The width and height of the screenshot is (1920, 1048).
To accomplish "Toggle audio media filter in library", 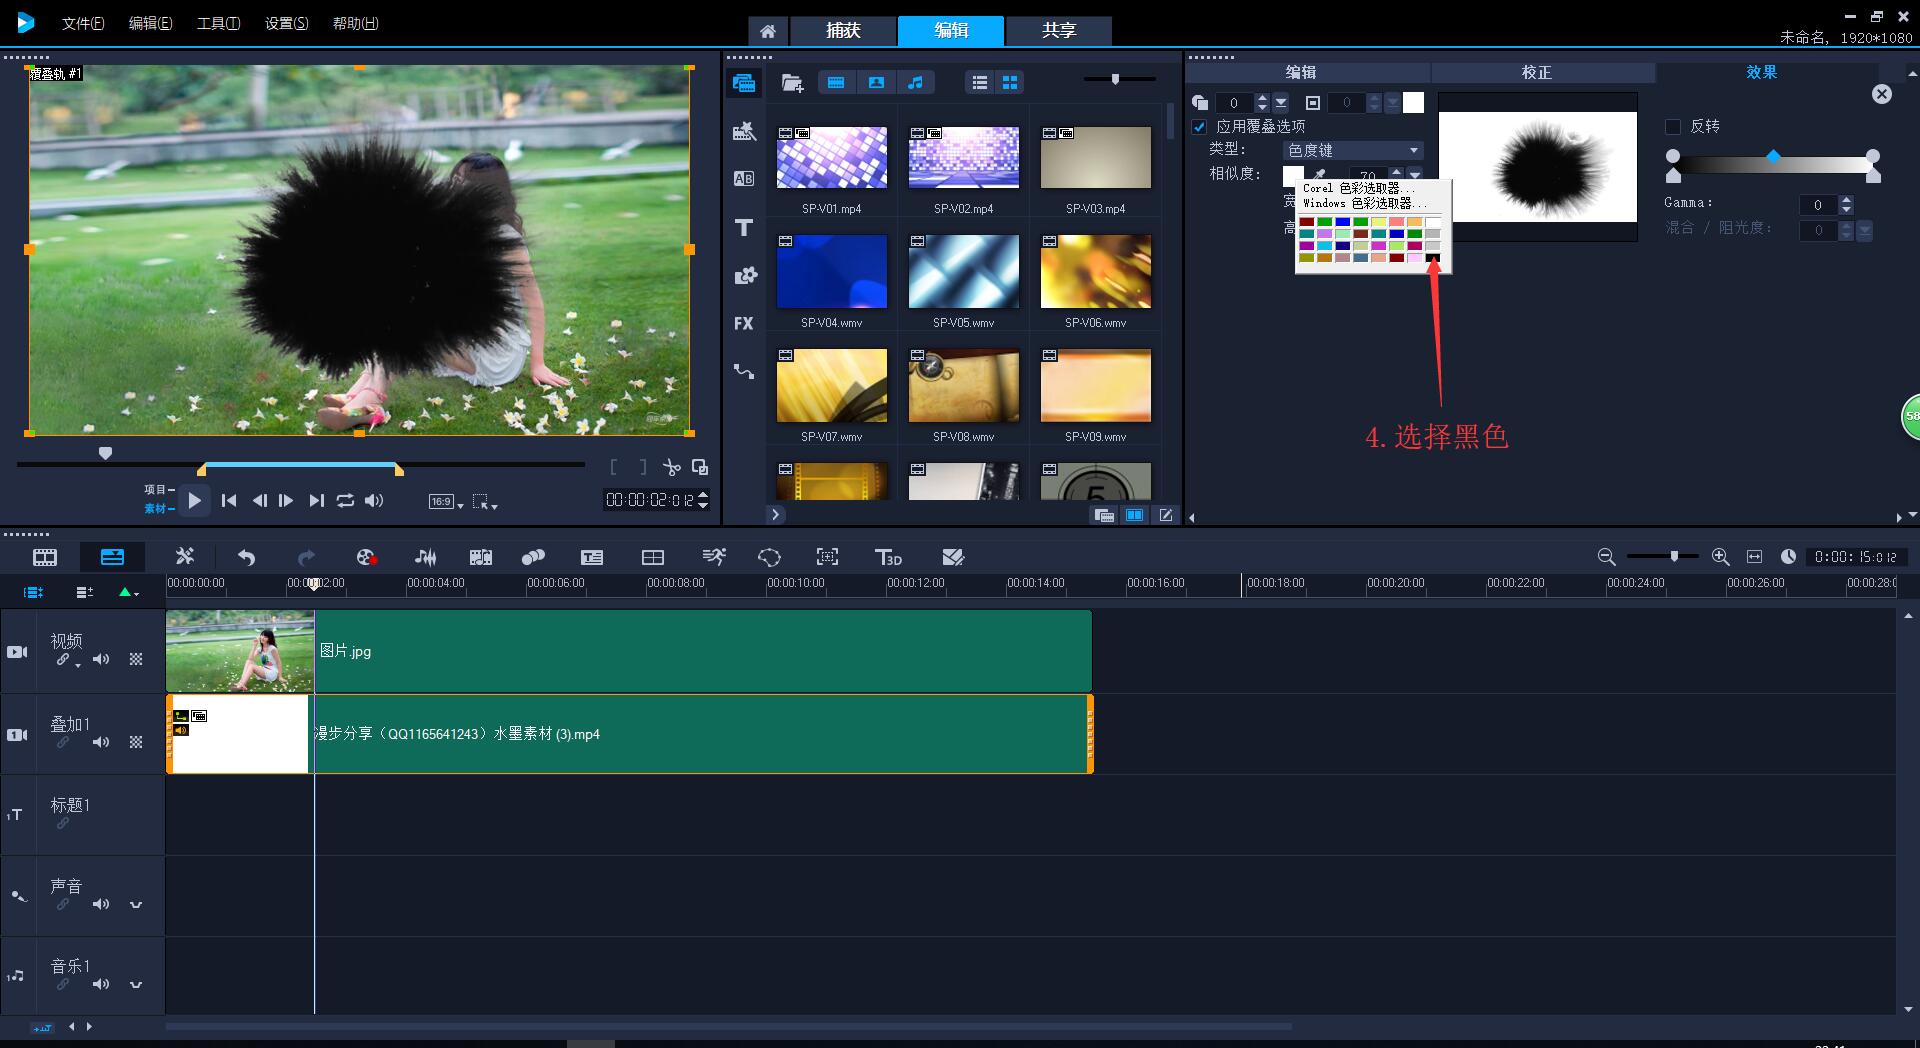I will click(x=915, y=82).
